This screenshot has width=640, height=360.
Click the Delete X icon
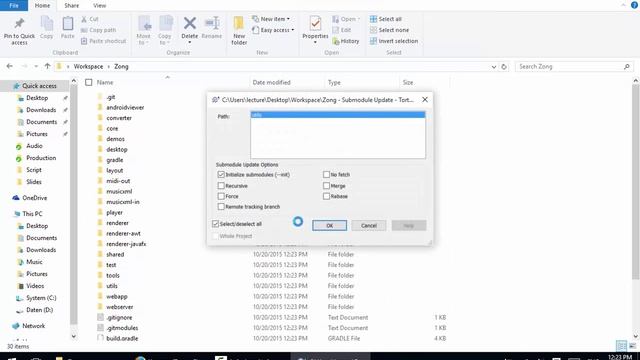189,23
